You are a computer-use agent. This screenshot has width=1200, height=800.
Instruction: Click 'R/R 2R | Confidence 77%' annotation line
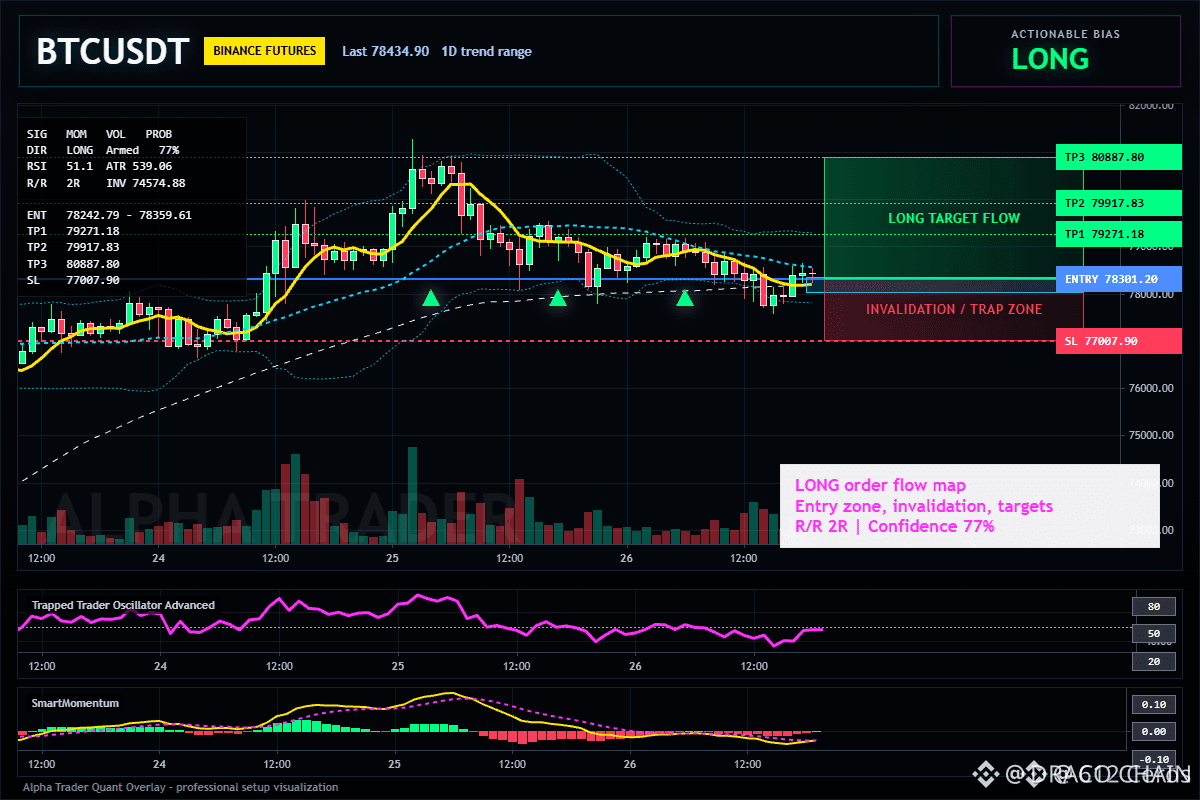point(895,526)
